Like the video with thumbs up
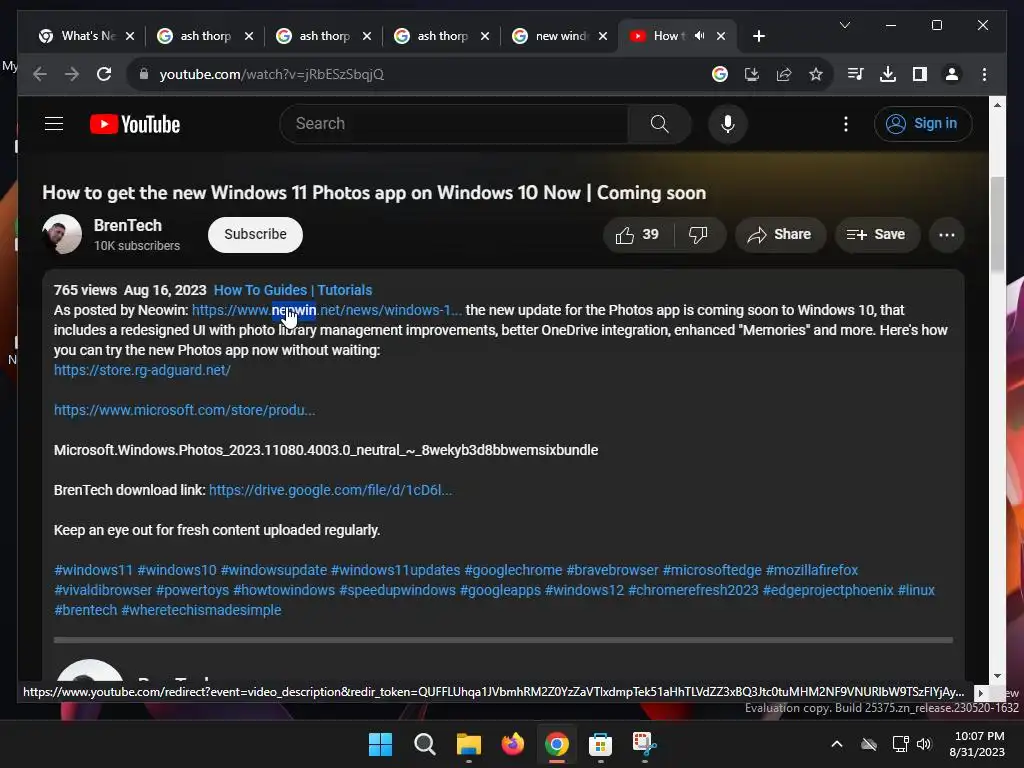The width and height of the screenshot is (1024, 768). click(637, 234)
